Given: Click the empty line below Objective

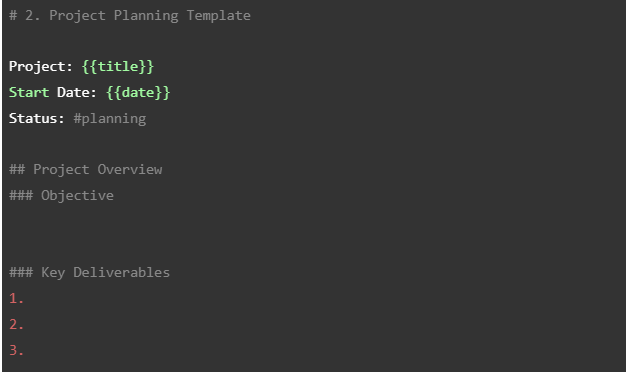Looking at the screenshot, I should [x=313, y=221].
